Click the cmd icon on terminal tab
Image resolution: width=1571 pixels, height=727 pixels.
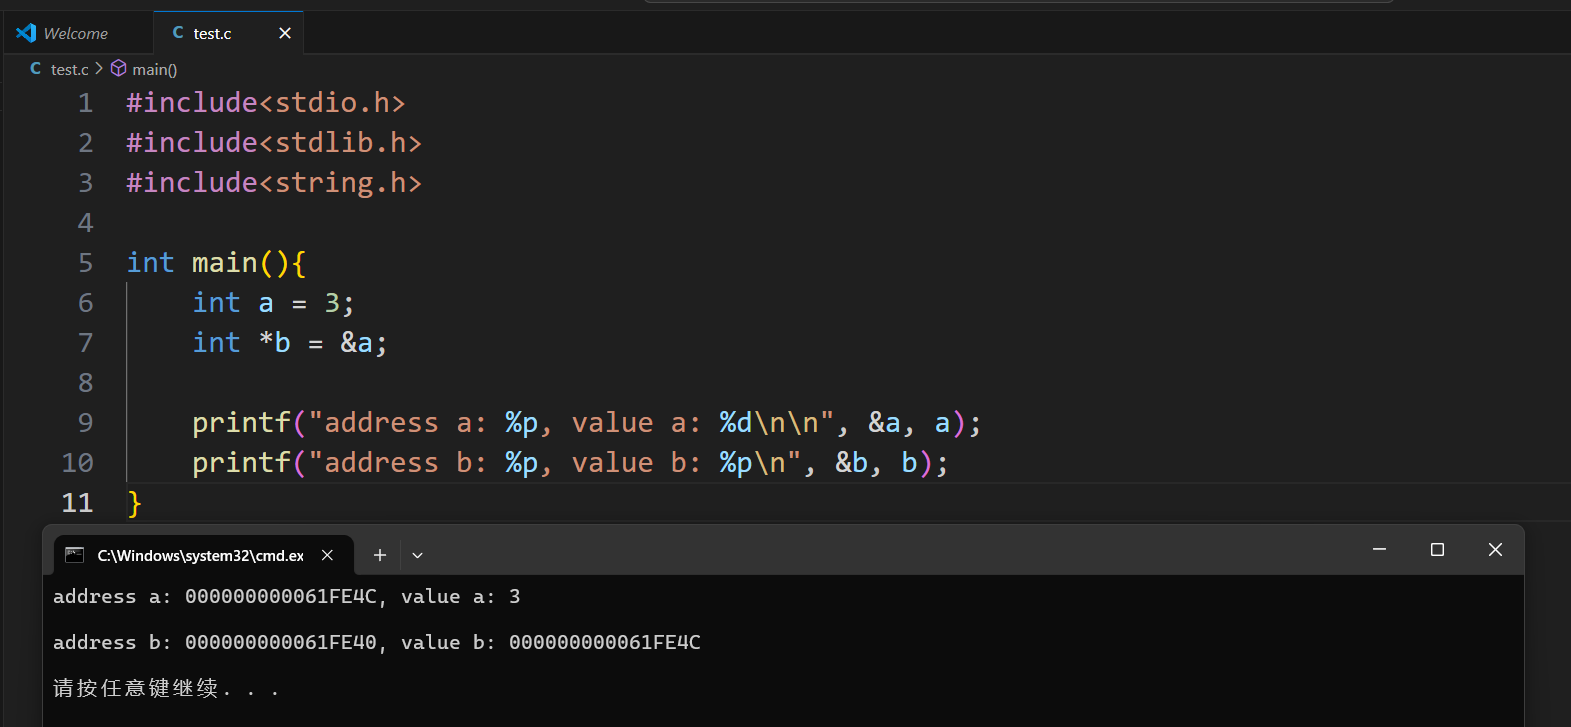(74, 555)
